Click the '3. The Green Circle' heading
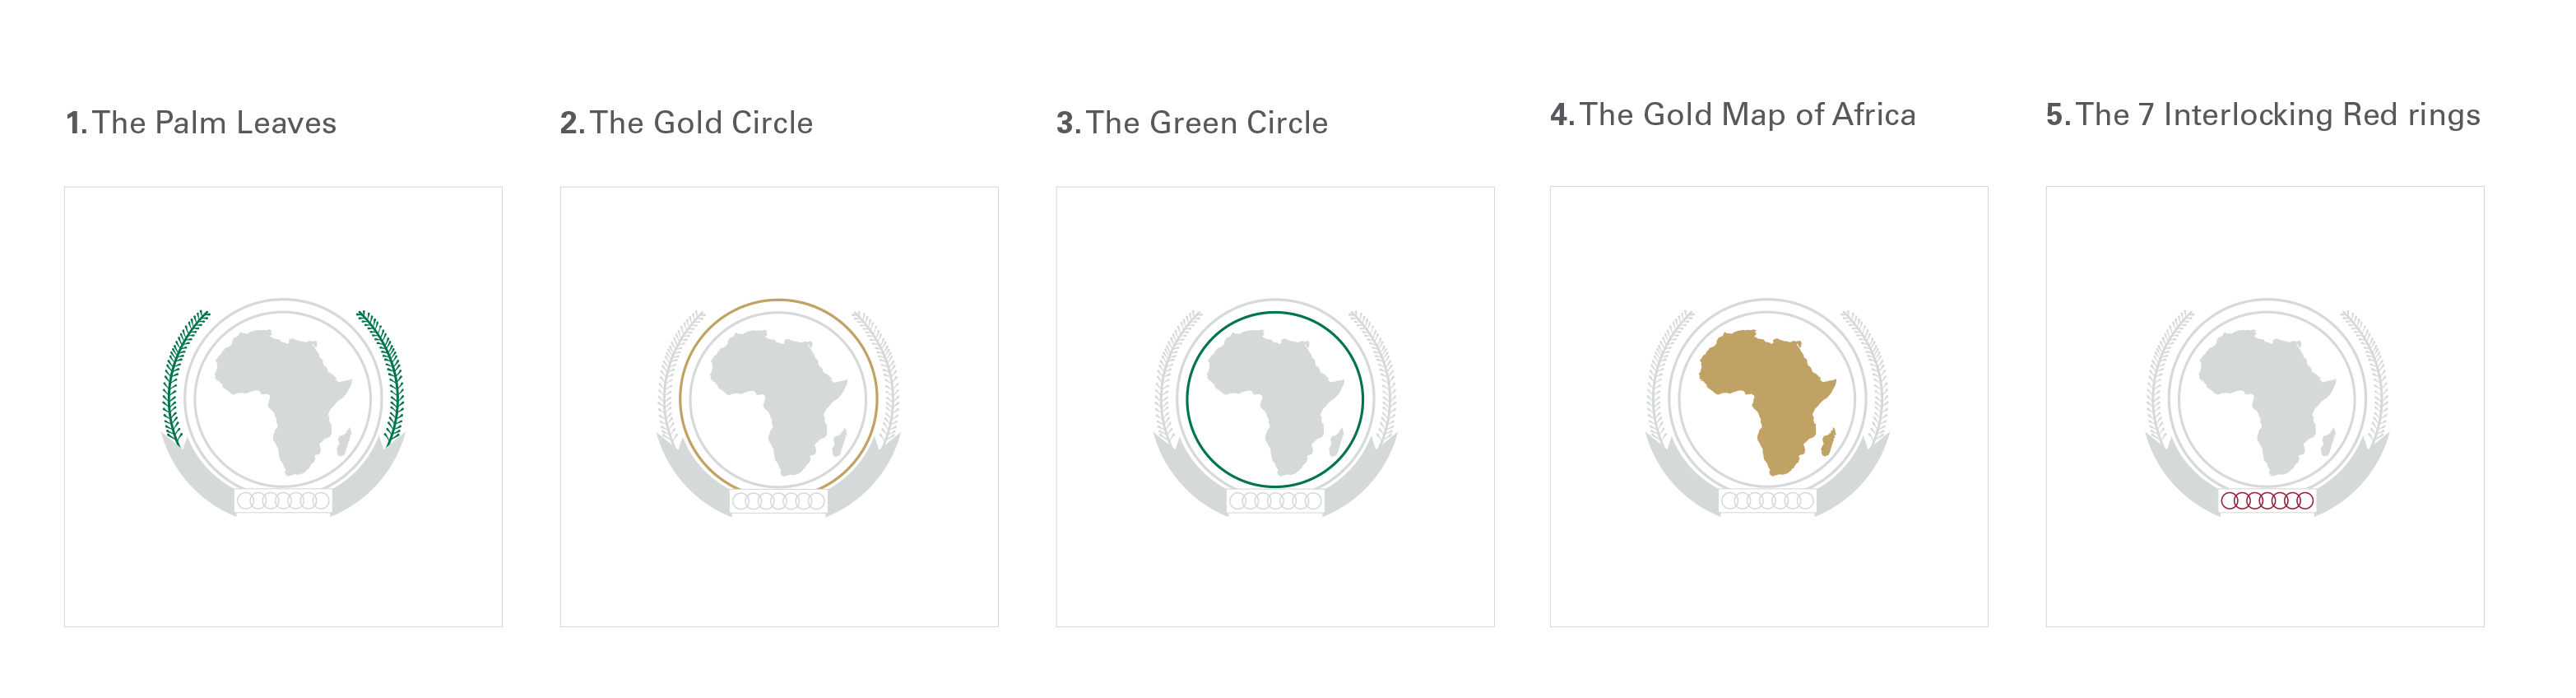 click(x=1192, y=123)
